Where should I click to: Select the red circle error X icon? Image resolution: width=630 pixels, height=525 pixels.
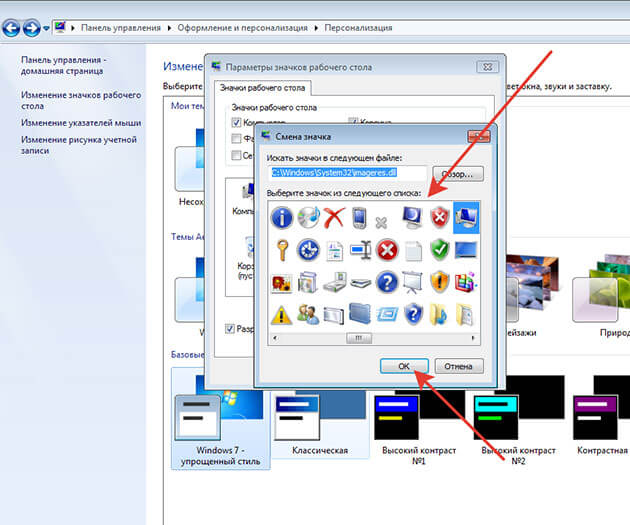387,250
